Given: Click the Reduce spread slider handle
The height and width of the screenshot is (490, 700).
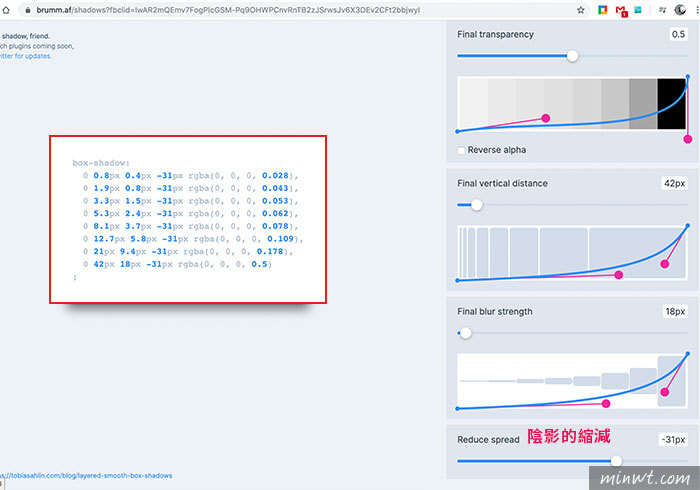Looking at the screenshot, I should 616,461.
